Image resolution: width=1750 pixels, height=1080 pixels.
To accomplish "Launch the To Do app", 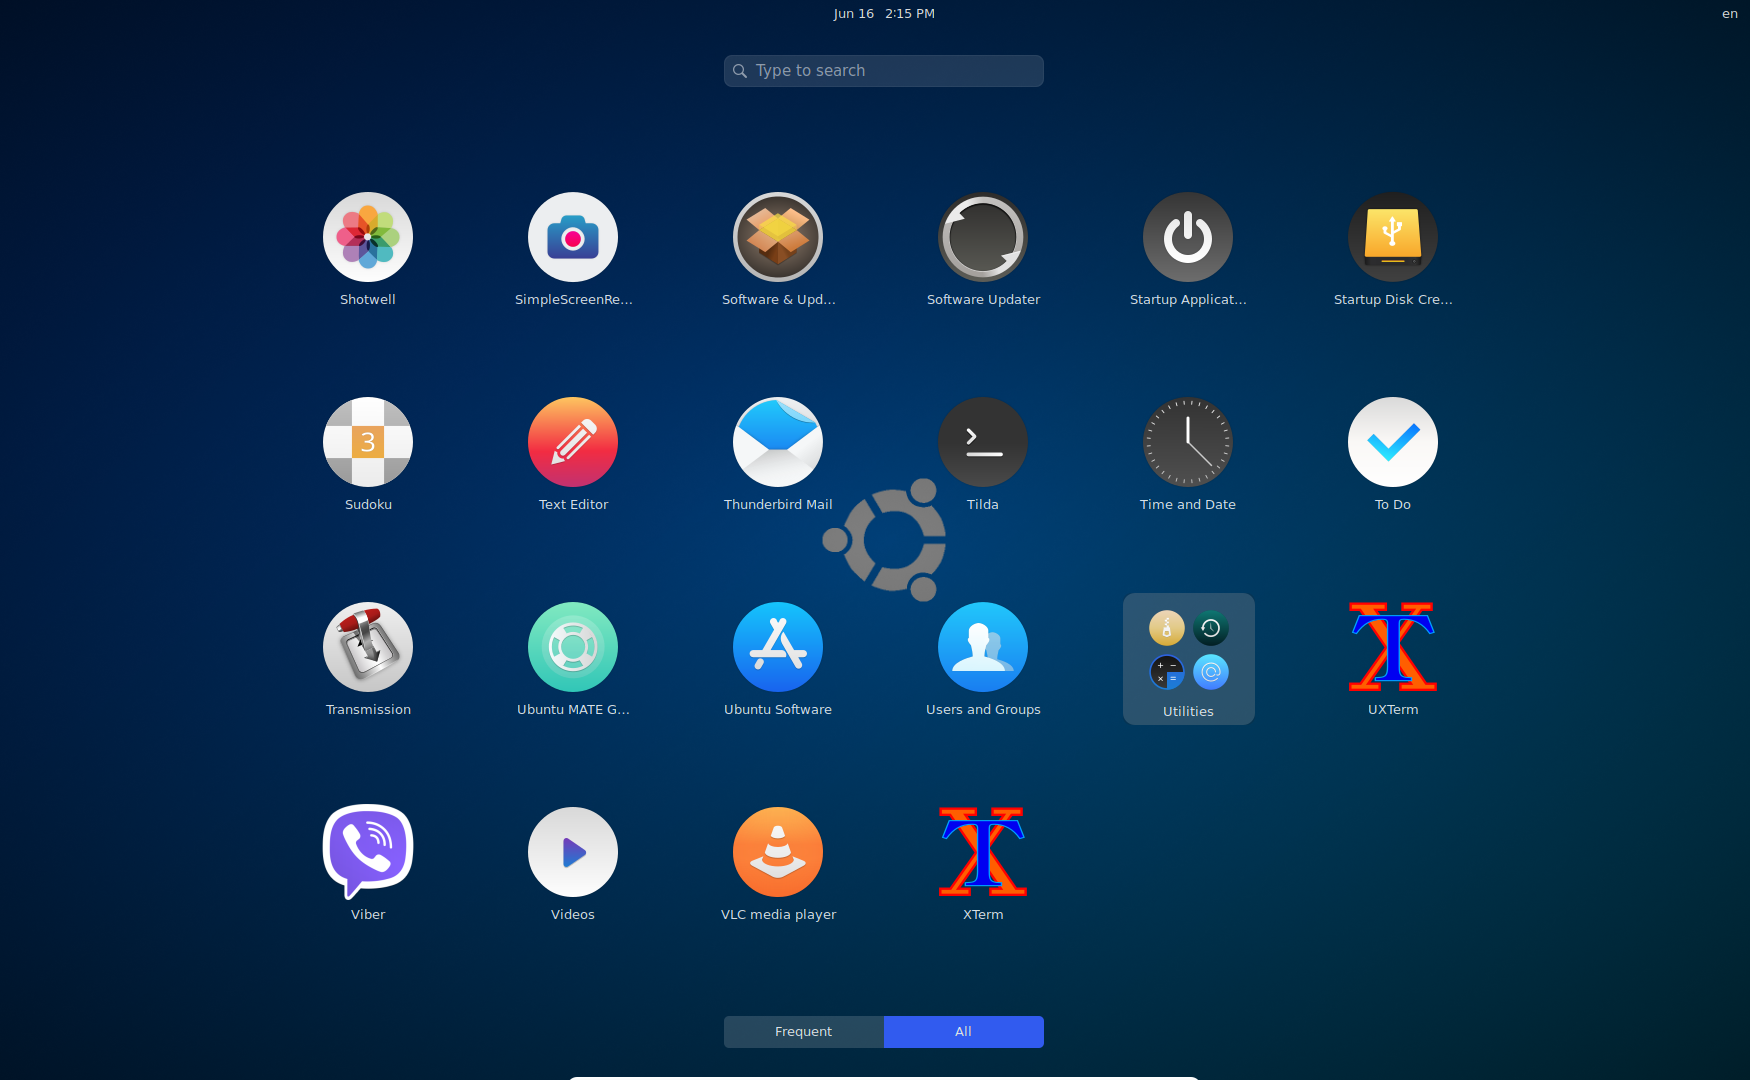I will coord(1392,443).
